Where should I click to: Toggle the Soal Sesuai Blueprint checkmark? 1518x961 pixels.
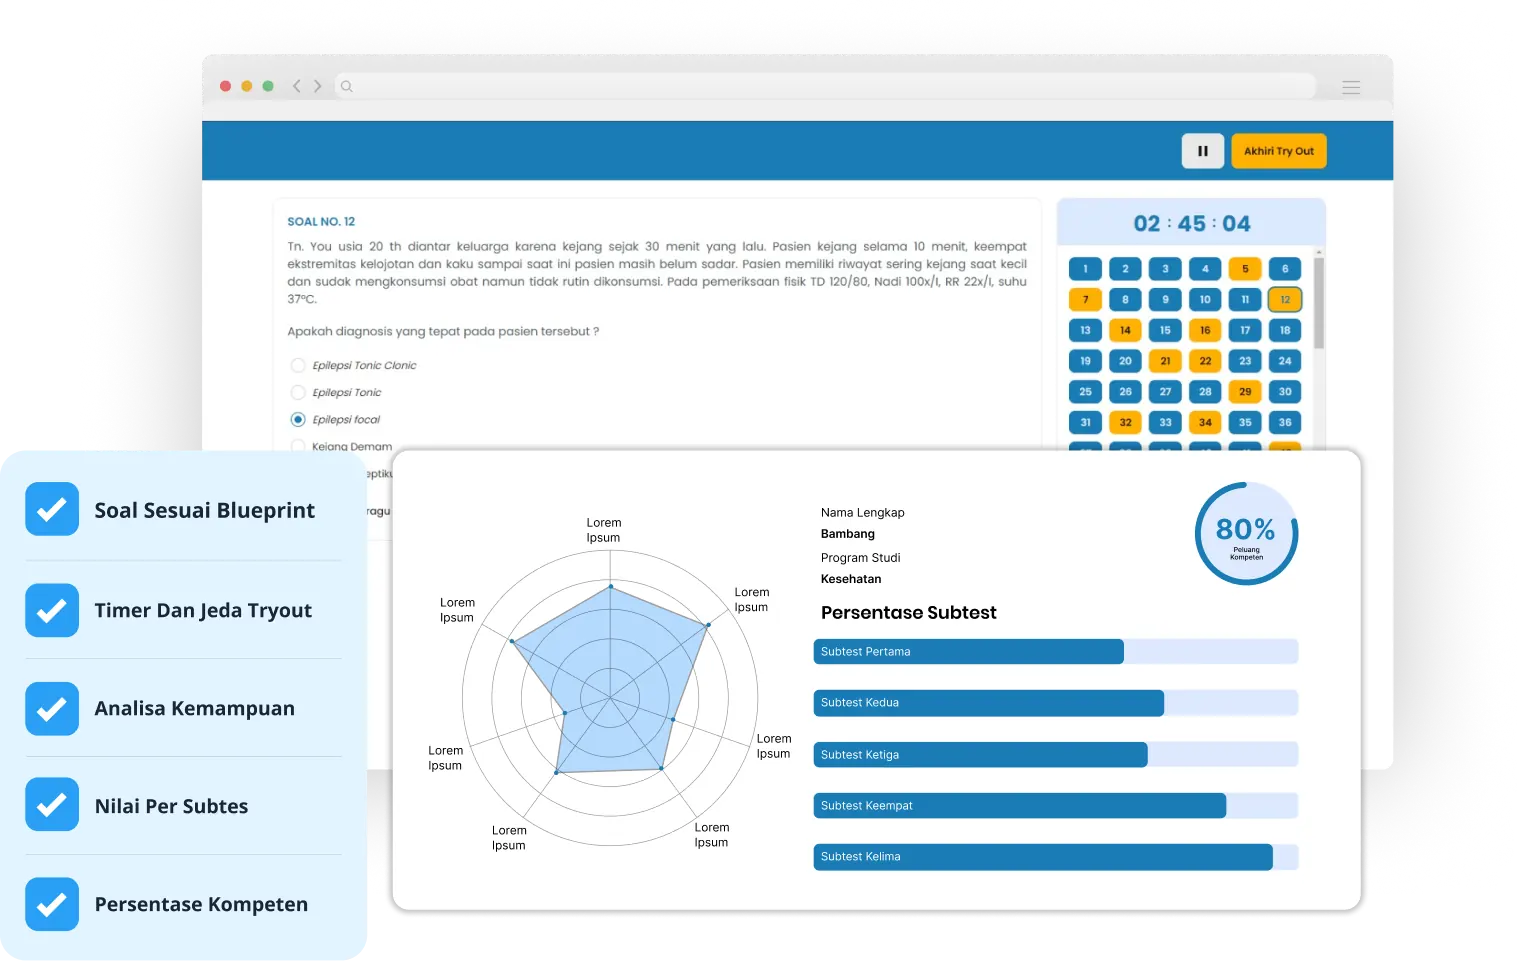tap(52, 509)
